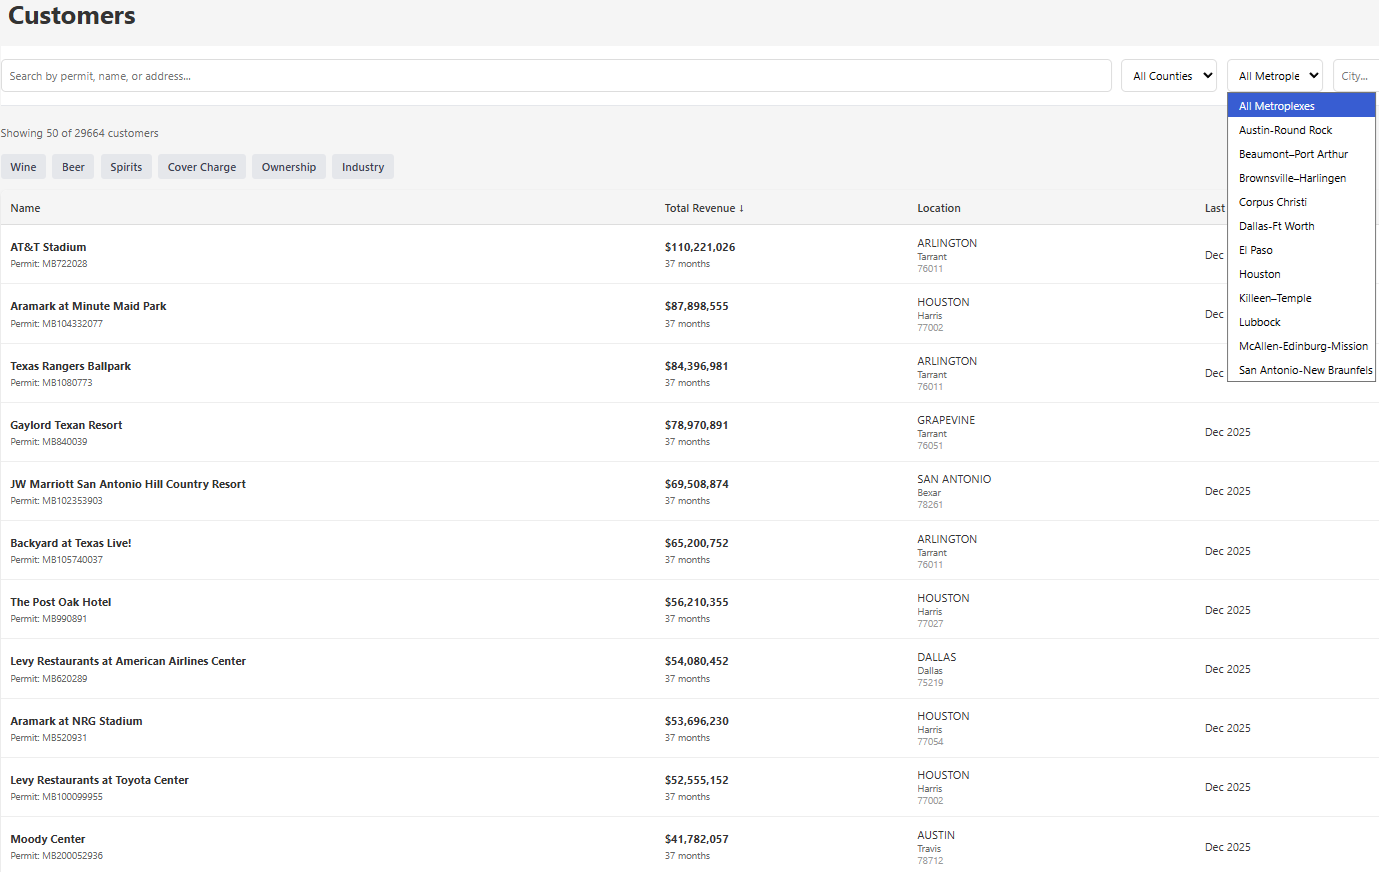This screenshot has width=1379, height=872.
Task: Click the Cover Charge filter button
Action: (202, 167)
